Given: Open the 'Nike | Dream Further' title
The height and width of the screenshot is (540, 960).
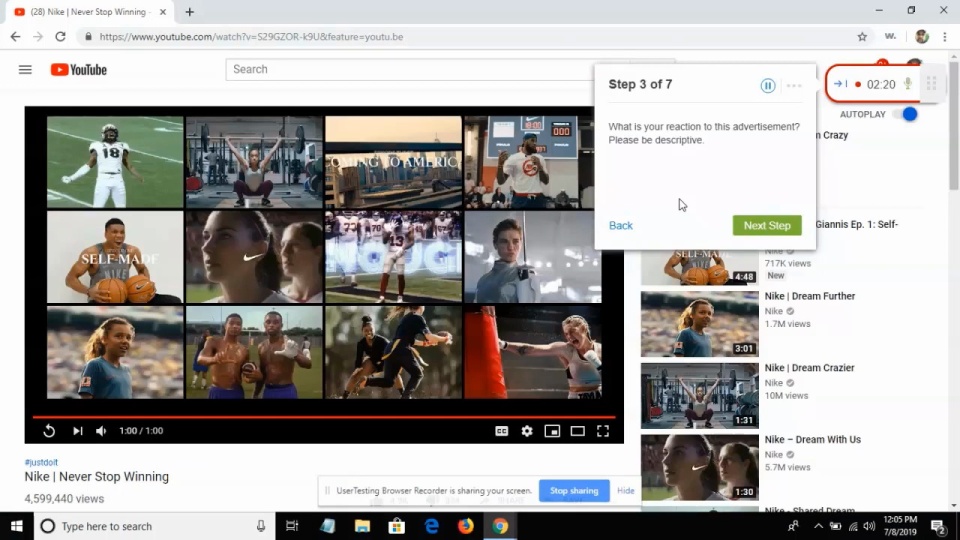Looking at the screenshot, I should [x=809, y=296].
